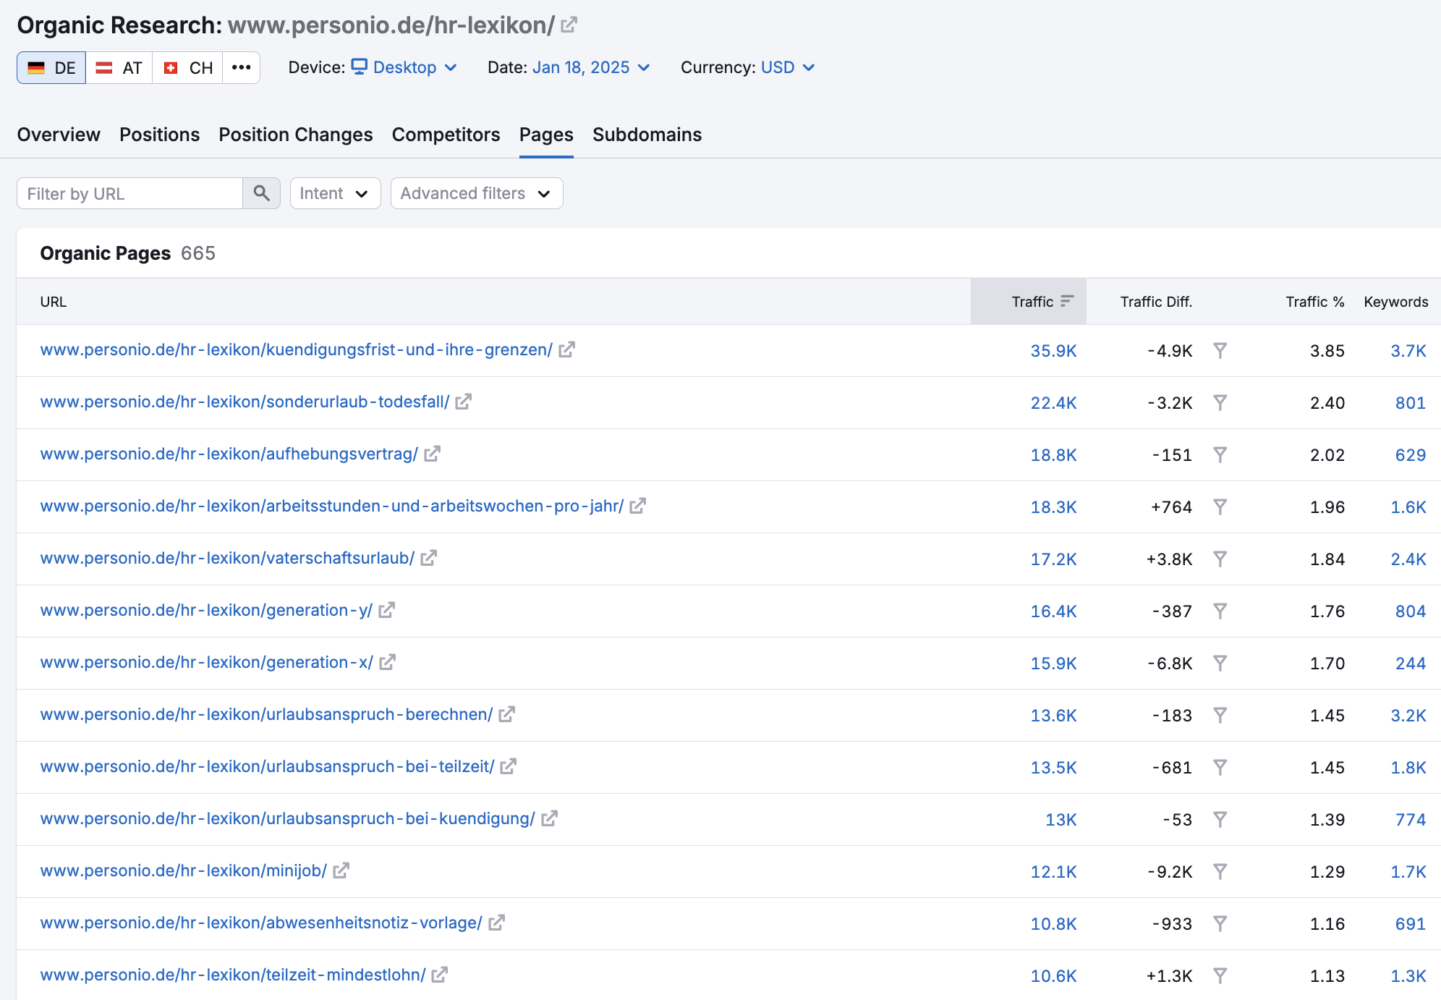This screenshot has height=1000, width=1441.
Task: Click the funnel icon in vaterschaftsurlaub row
Action: point(1220,559)
